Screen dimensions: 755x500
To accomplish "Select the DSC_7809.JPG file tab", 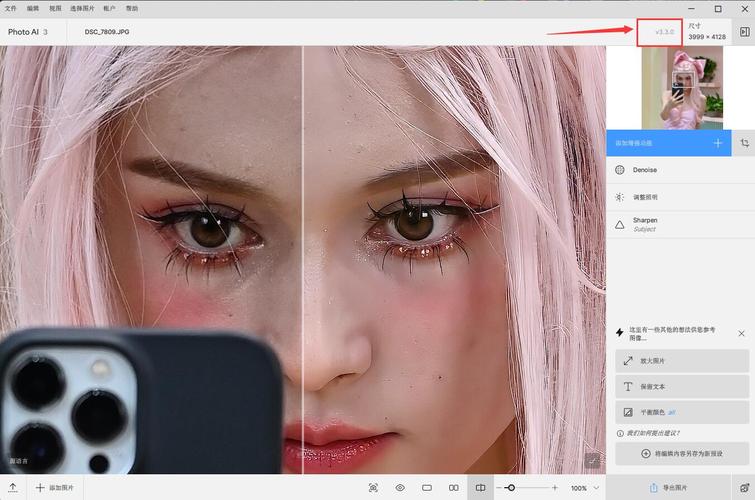I will 107,32.
